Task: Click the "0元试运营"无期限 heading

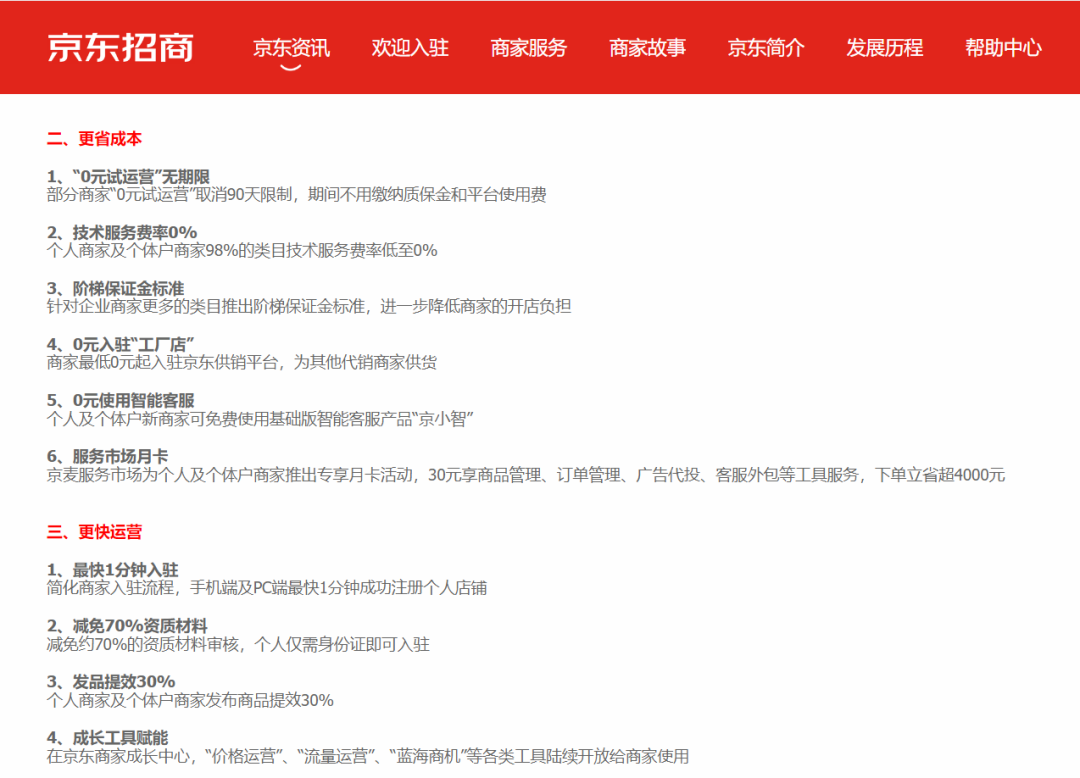Action: point(128,177)
